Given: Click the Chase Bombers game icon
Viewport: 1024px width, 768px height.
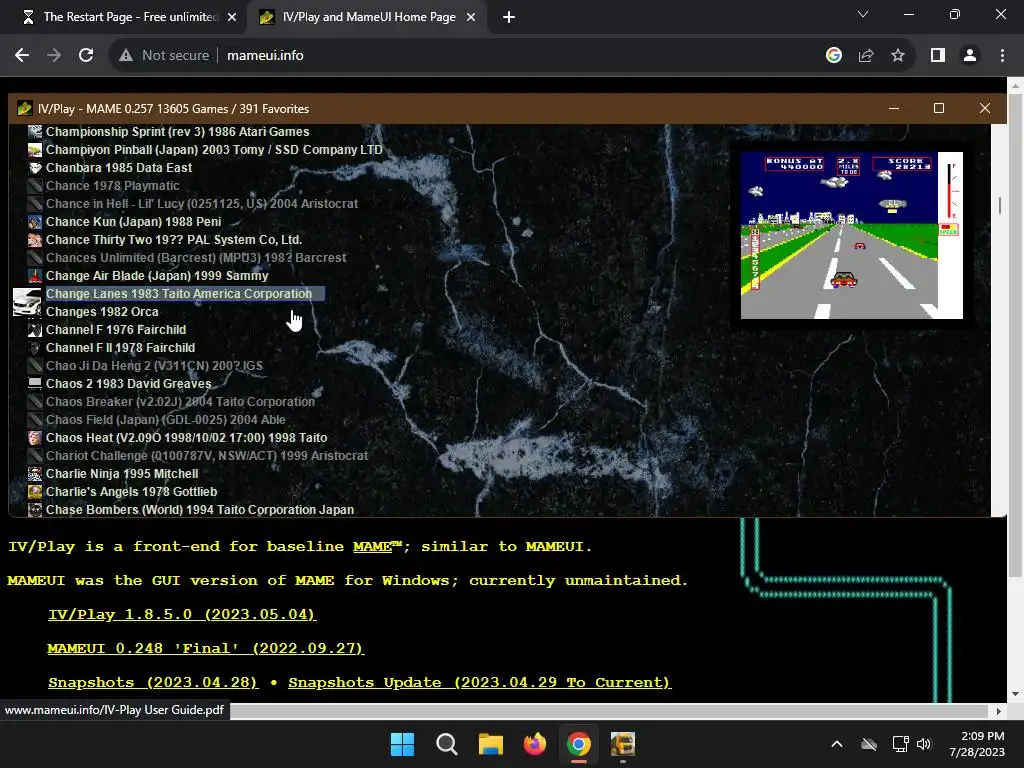Looking at the screenshot, I should pos(35,509).
